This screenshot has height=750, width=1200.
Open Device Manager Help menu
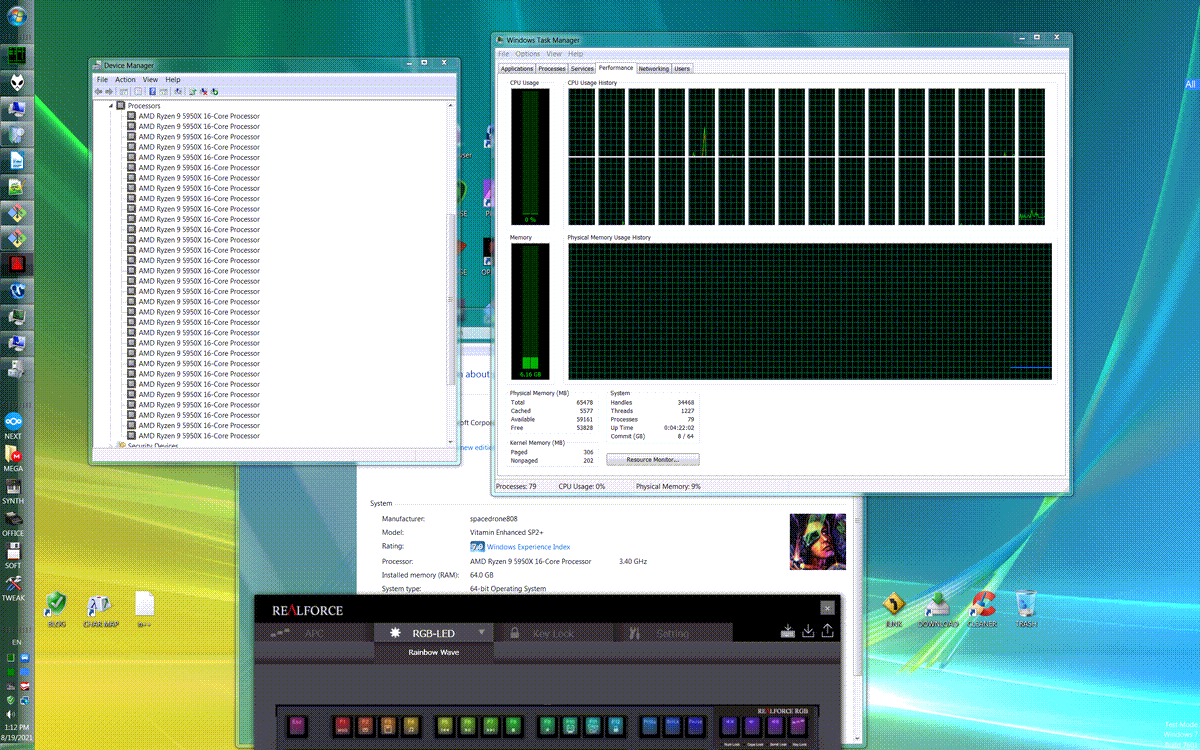pyautogui.click(x=173, y=79)
